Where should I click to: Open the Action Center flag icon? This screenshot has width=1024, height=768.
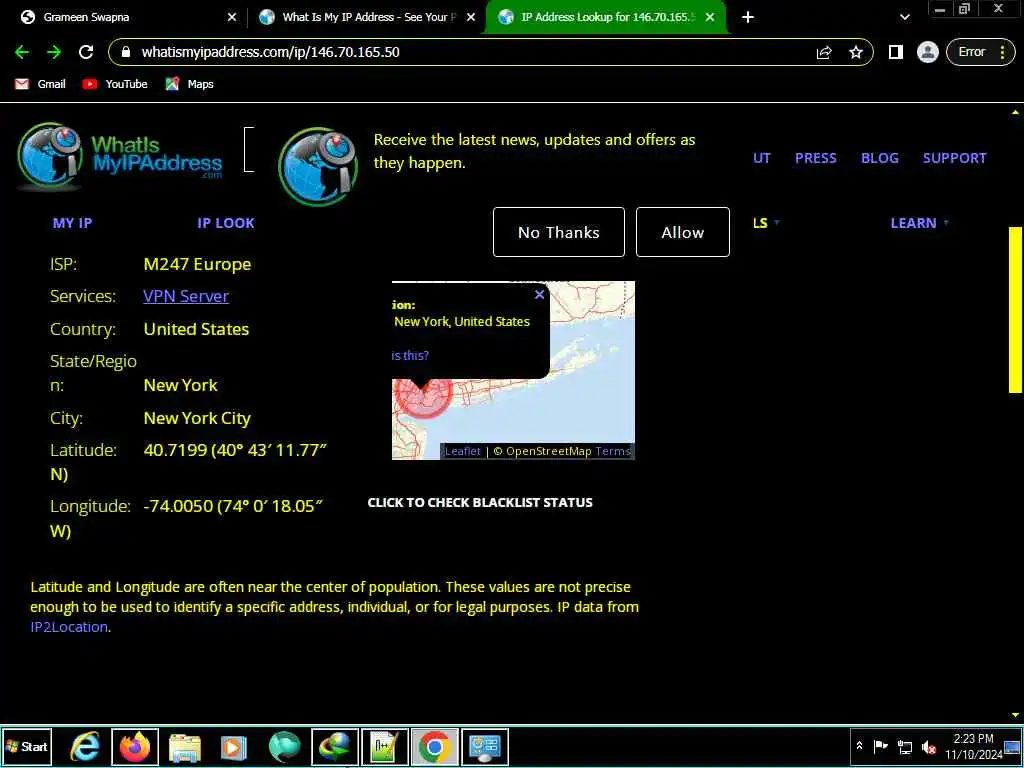(x=880, y=746)
